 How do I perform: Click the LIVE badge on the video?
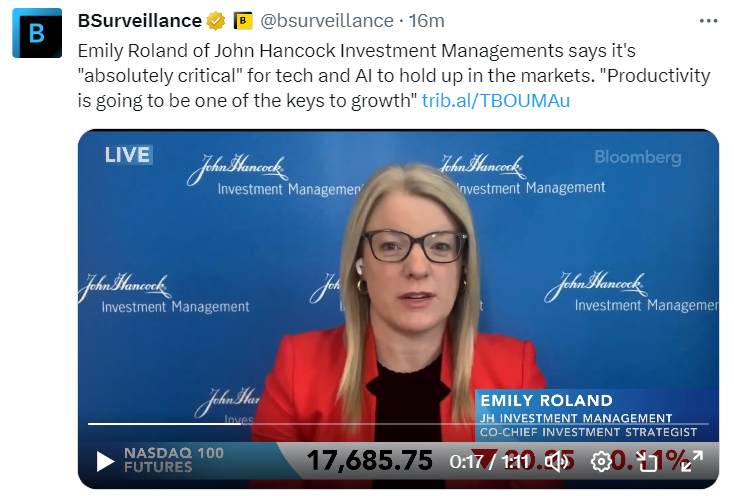pos(128,155)
